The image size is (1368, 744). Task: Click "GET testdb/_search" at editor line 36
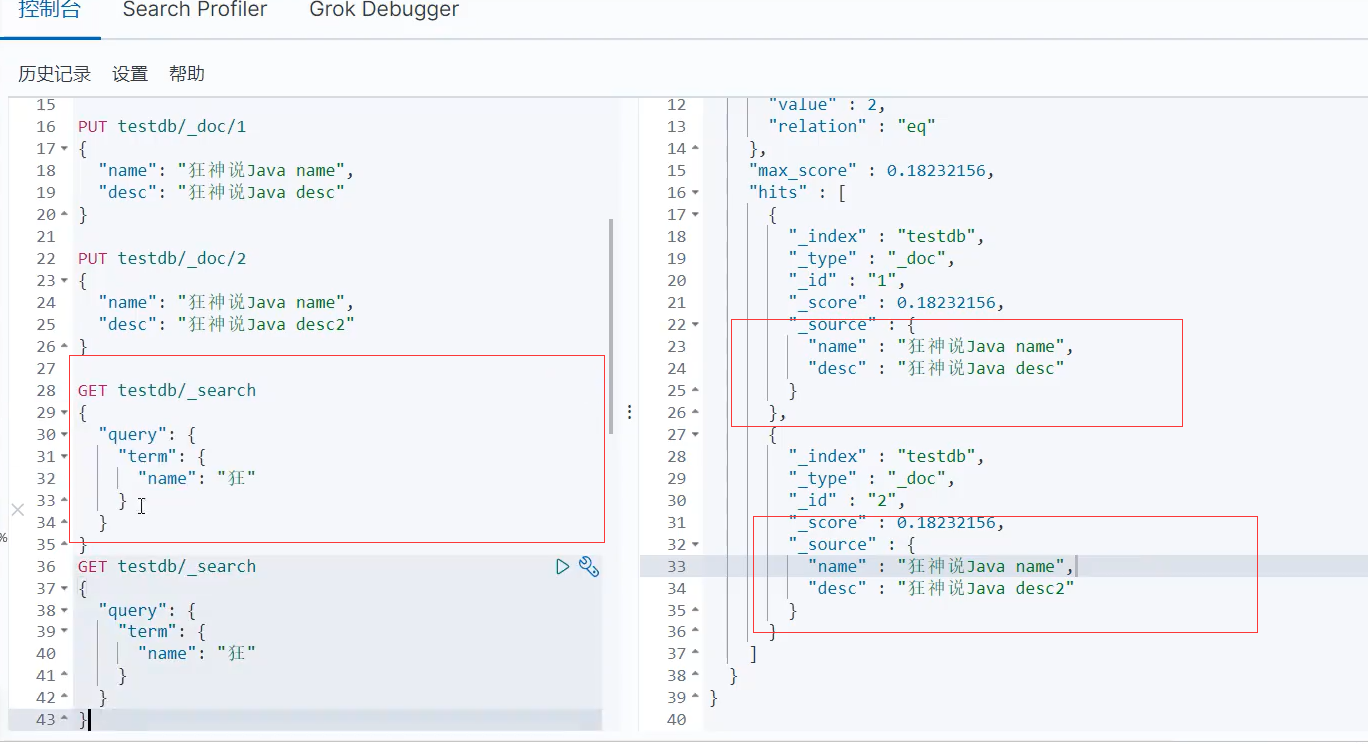pos(167,567)
